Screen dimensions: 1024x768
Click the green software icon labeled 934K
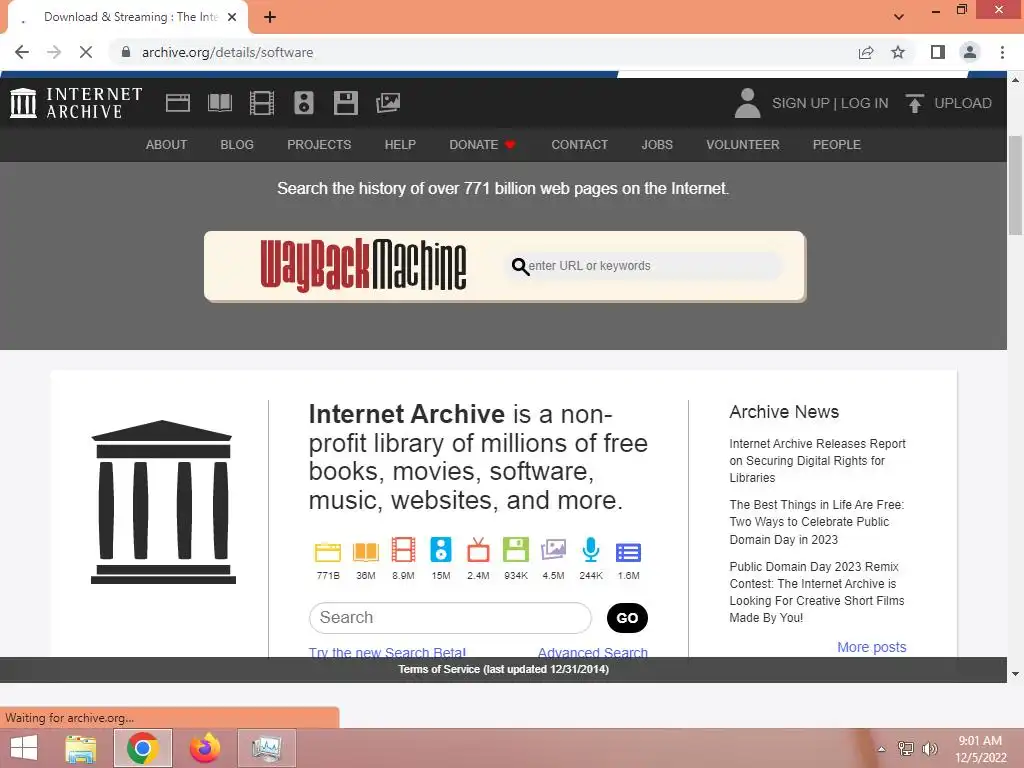click(x=516, y=550)
